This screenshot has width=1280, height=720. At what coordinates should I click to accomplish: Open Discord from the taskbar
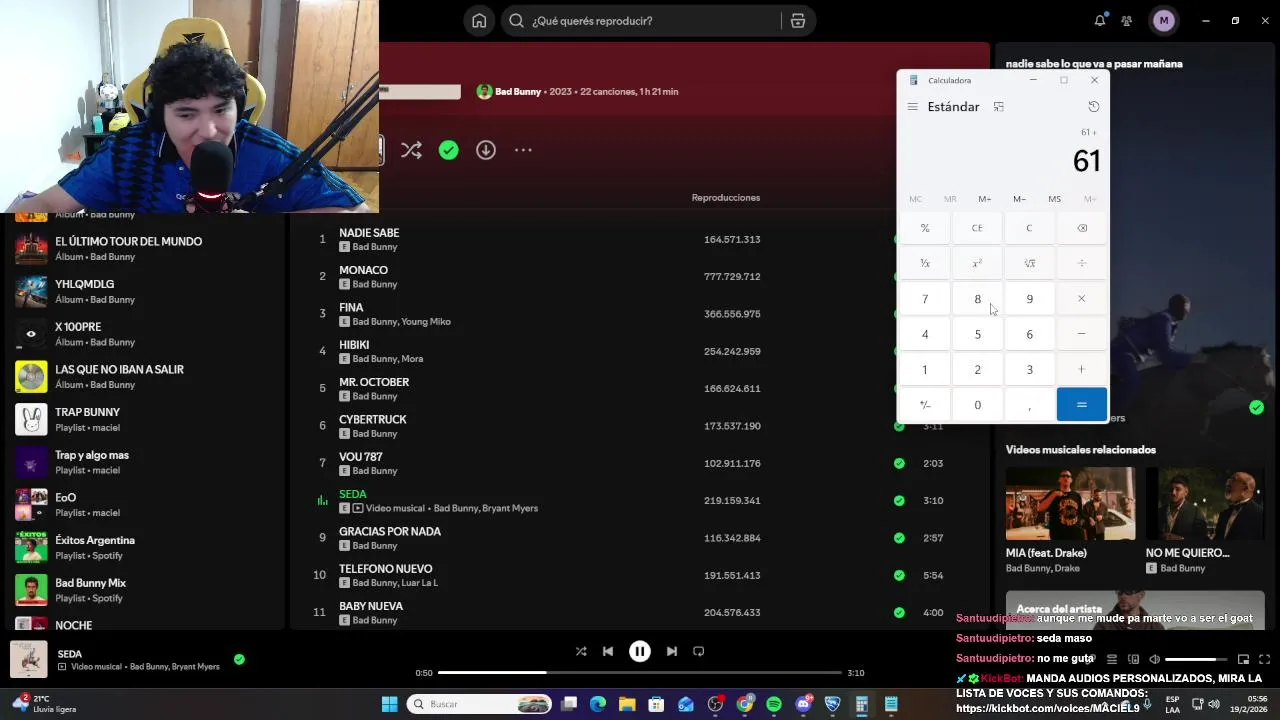click(803, 704)
